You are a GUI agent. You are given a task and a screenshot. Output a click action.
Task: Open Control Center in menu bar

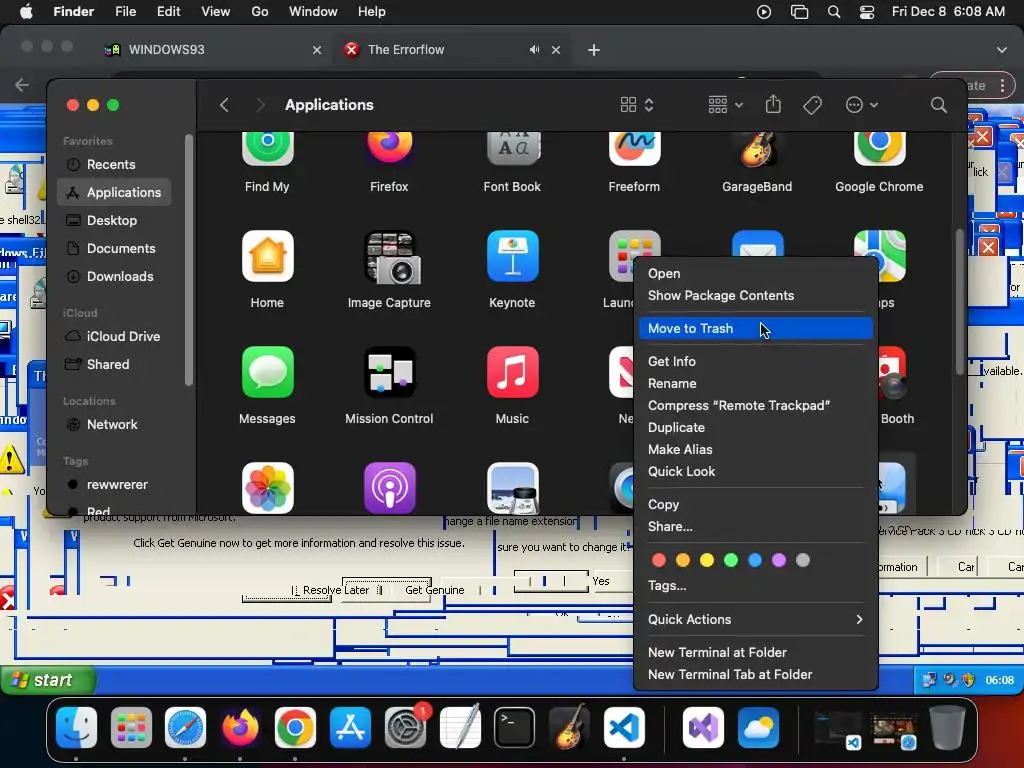coord(867,12)
